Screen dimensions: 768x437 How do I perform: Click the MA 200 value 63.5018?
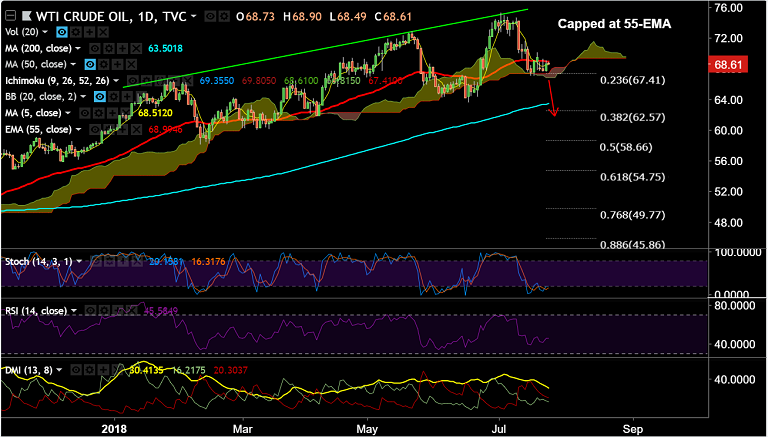(166, 49)
